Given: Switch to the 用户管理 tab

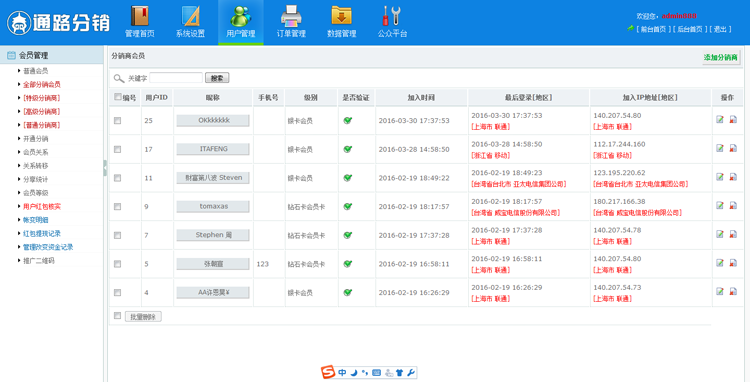Looking at the screenshot, I should coord(241,22).
